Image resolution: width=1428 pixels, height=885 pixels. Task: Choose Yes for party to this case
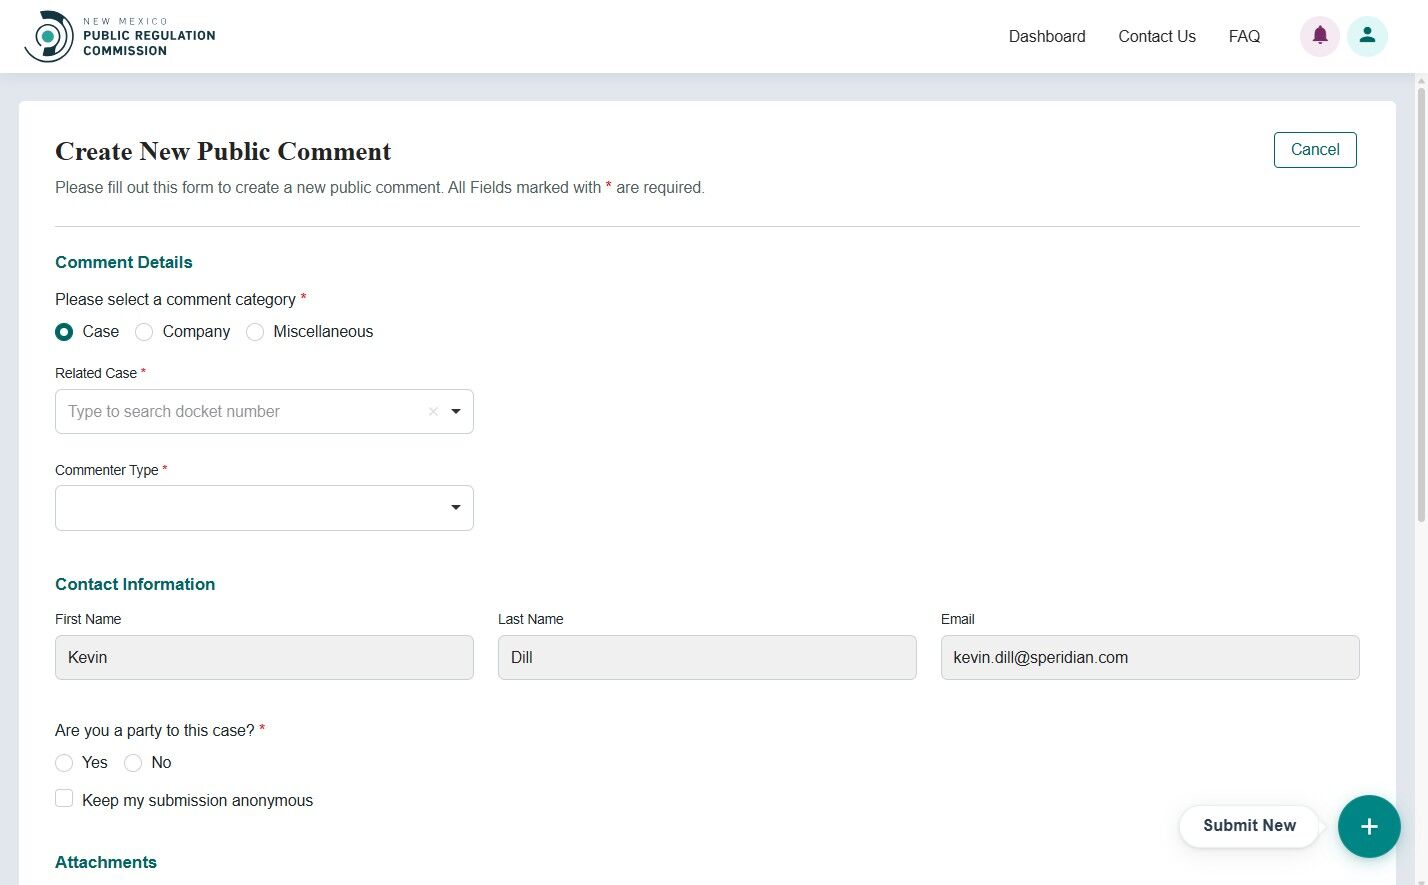point(64,762)
